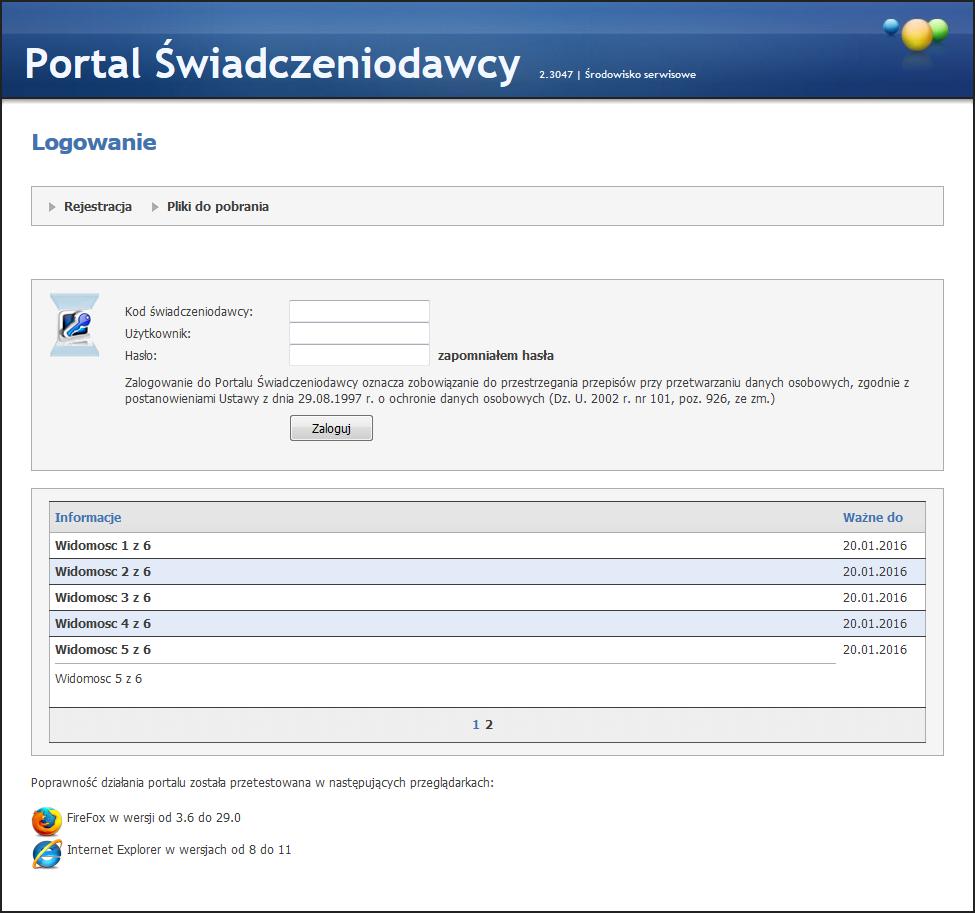Open message Widomosc 1 z 6
This screenshot has height=913, width=975.
coord(103,545)
